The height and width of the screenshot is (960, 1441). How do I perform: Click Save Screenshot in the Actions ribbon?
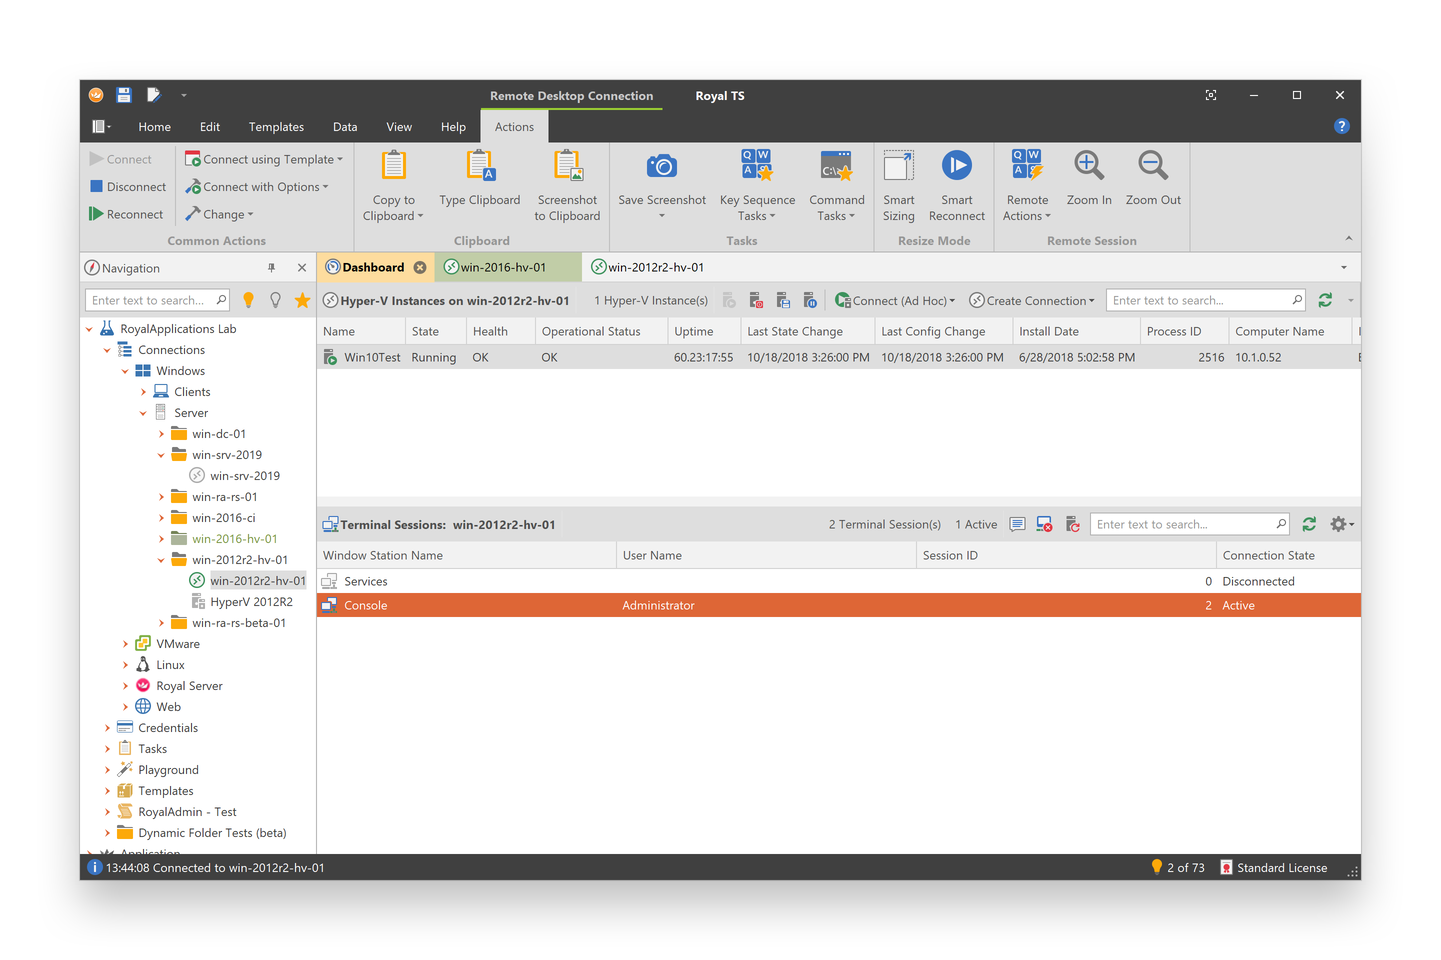point(661,185)
